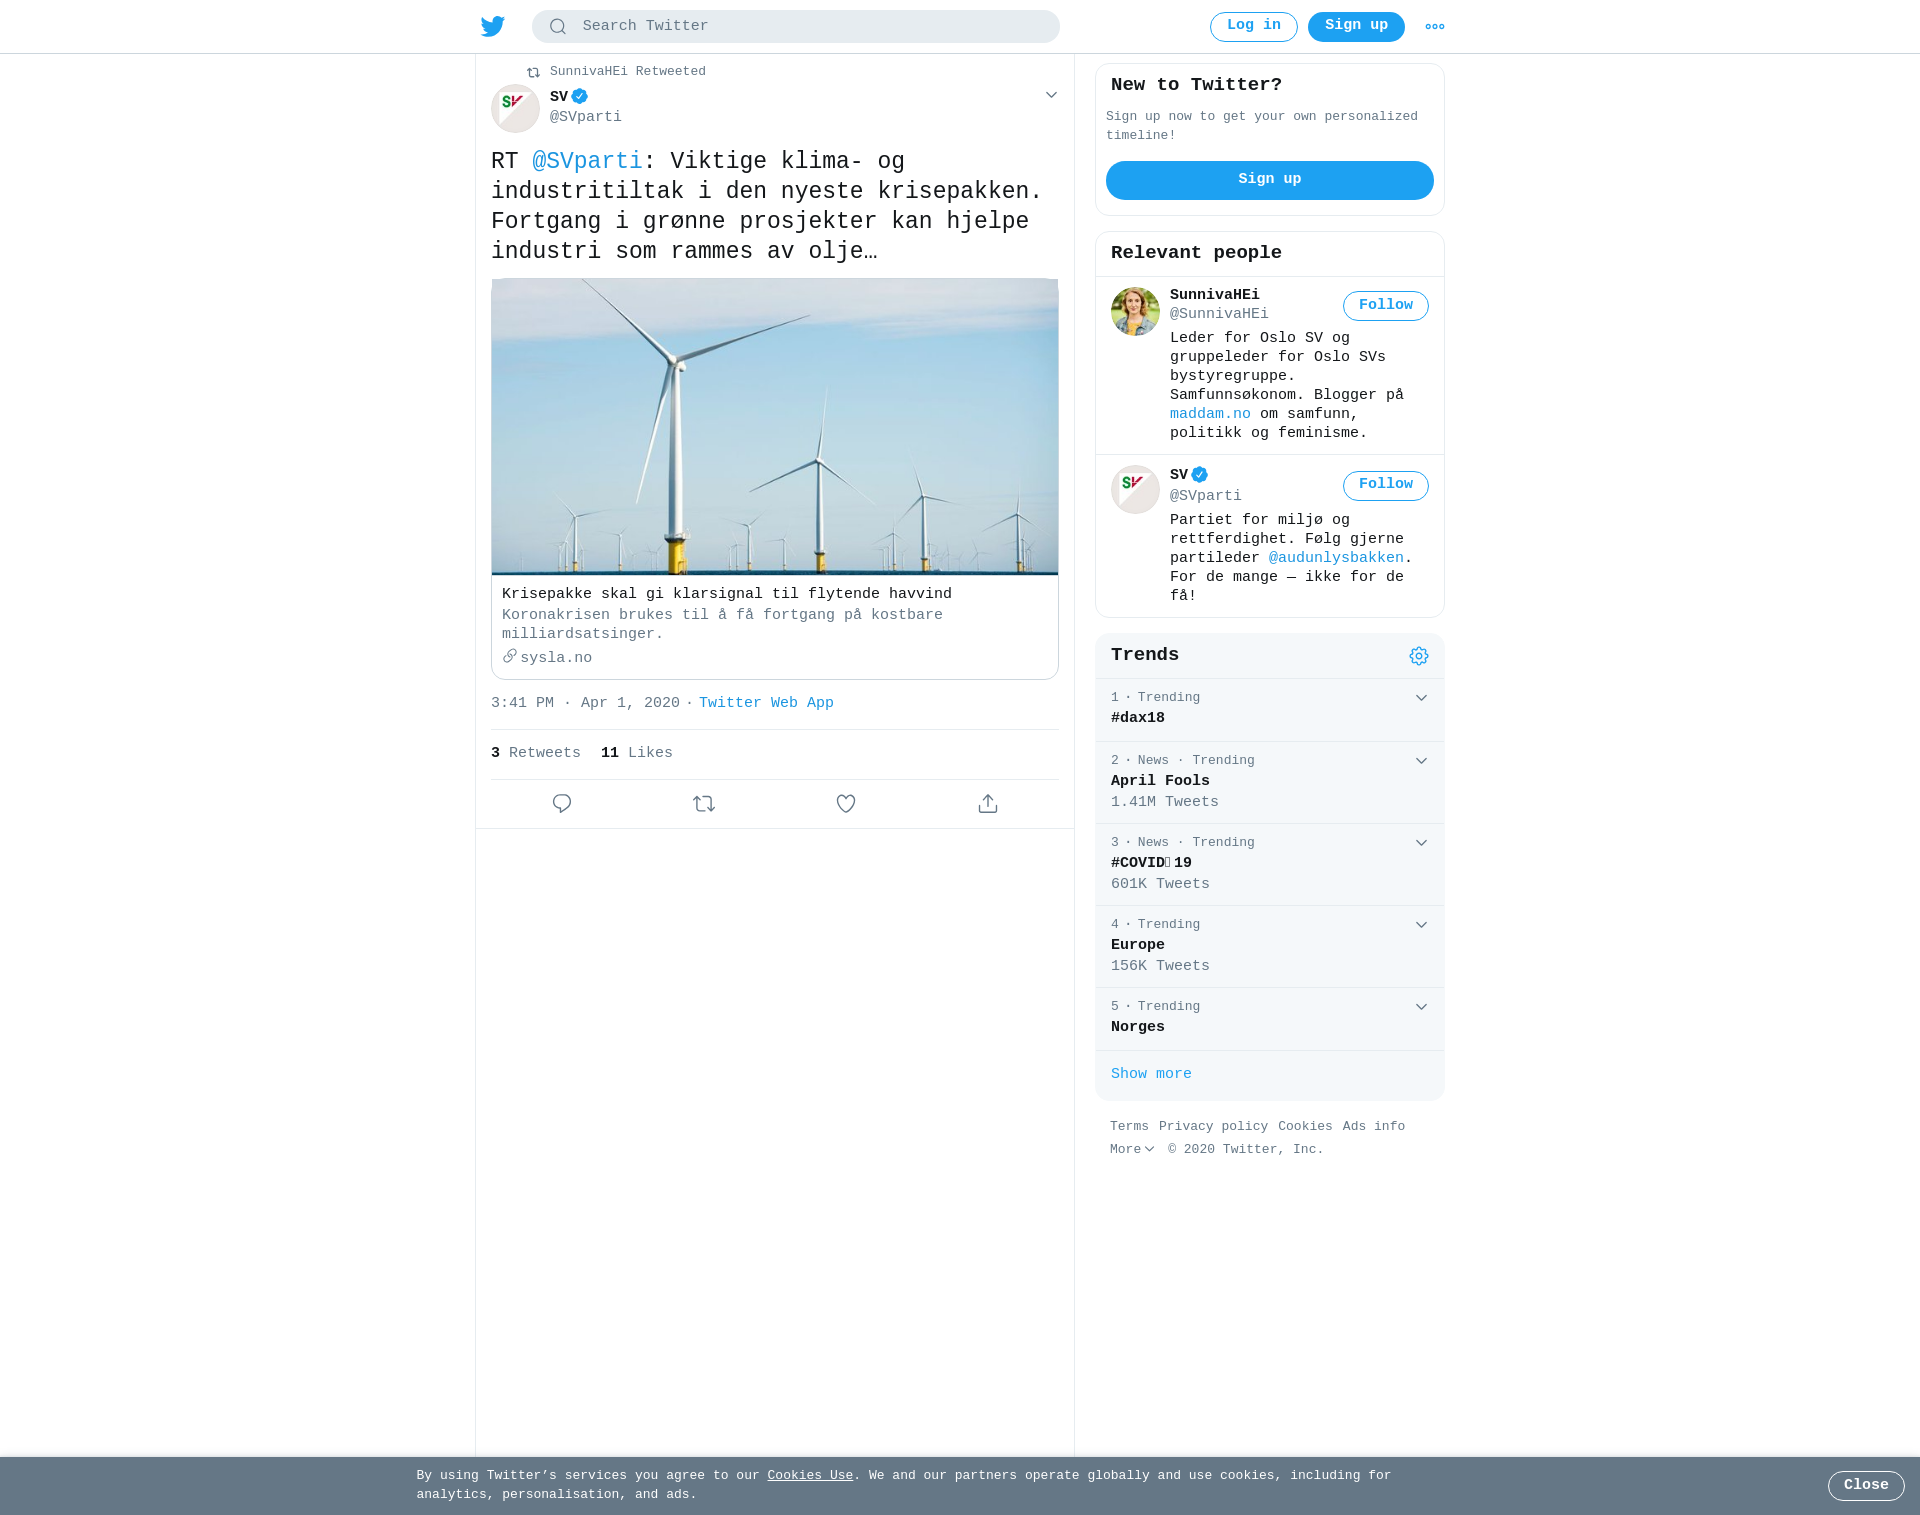Open the Twitter Web App link

click(766, 703)
